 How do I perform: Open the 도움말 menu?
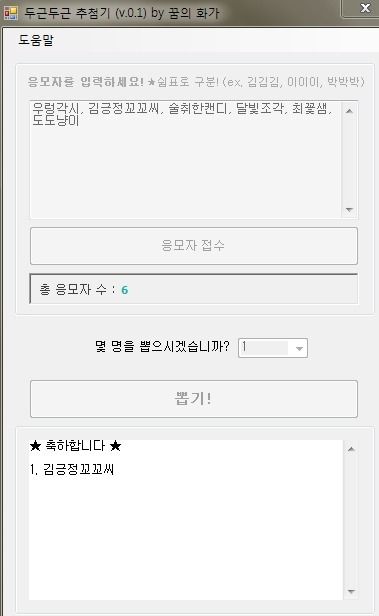tap(36, 40)
